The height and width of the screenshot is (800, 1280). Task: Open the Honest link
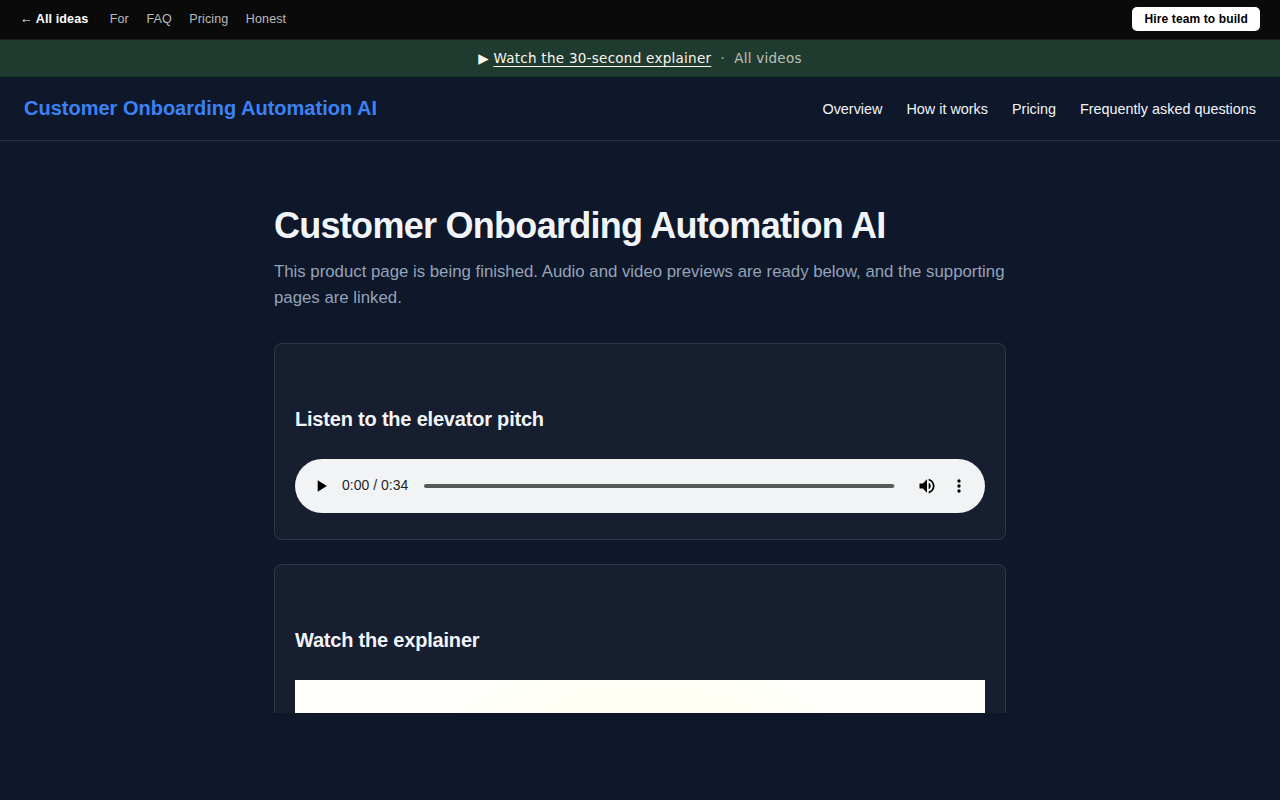coord(266,19)
